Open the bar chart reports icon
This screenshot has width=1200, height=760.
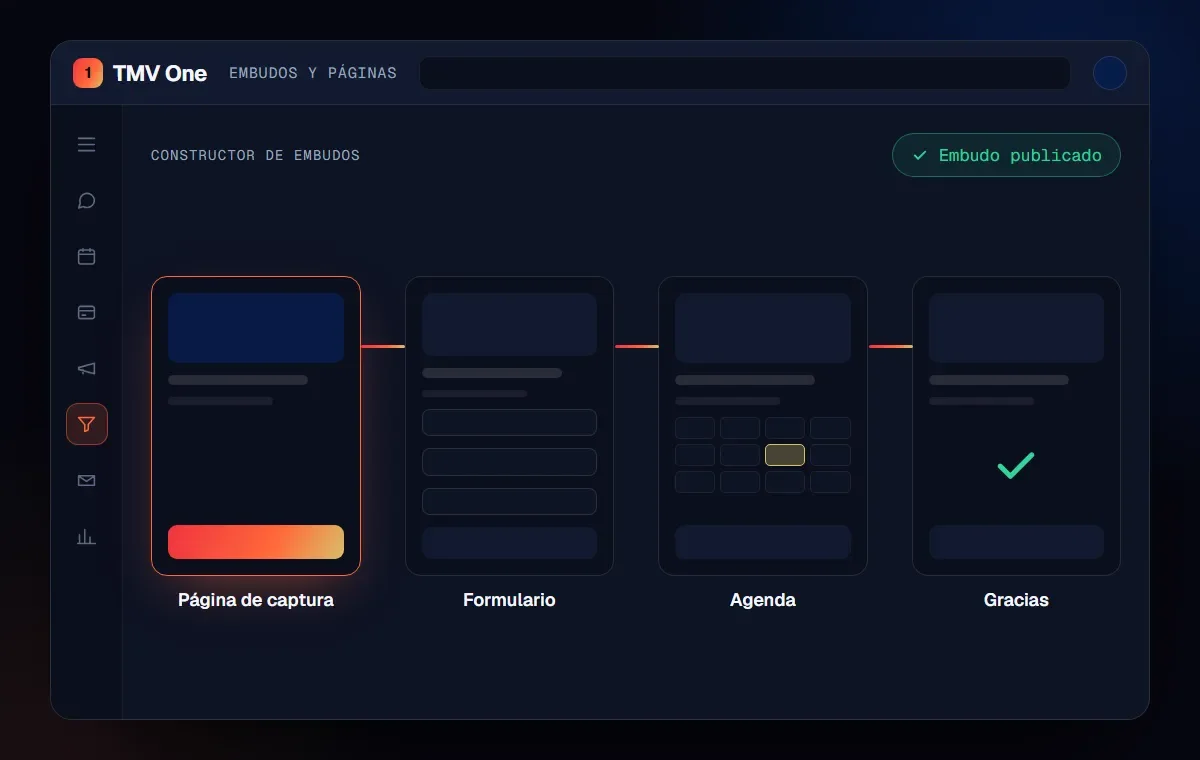[x=87, y=537]
